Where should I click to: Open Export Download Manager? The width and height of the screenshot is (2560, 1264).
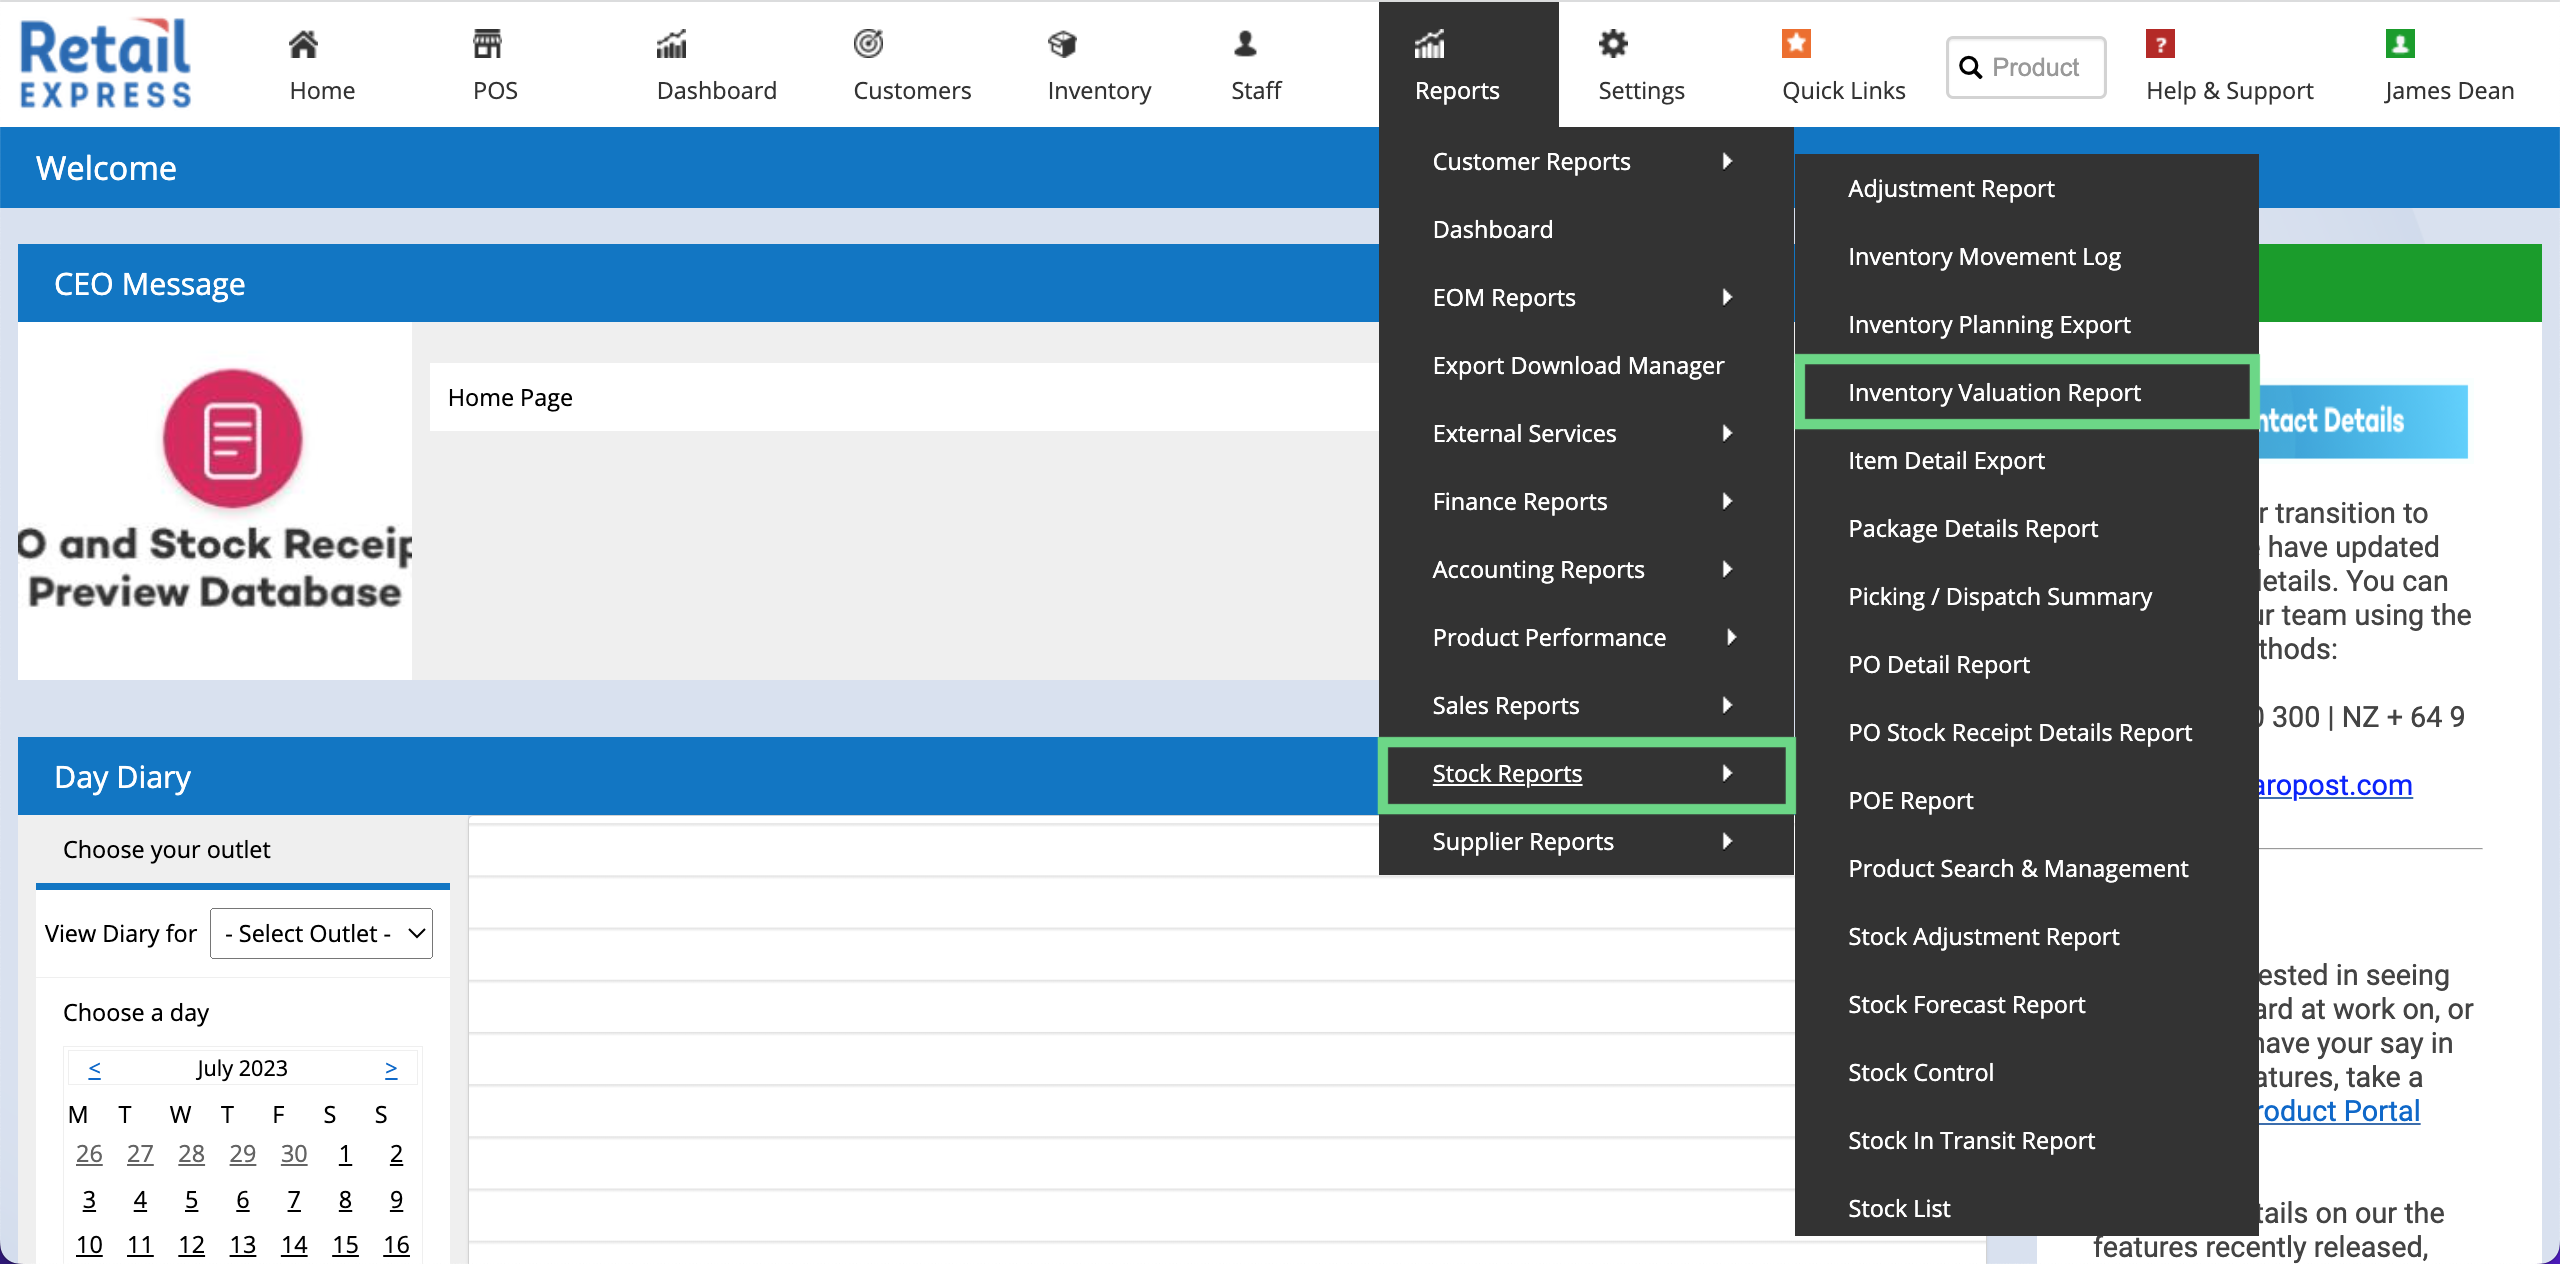pyautogui.click(x=1578, y=365)
